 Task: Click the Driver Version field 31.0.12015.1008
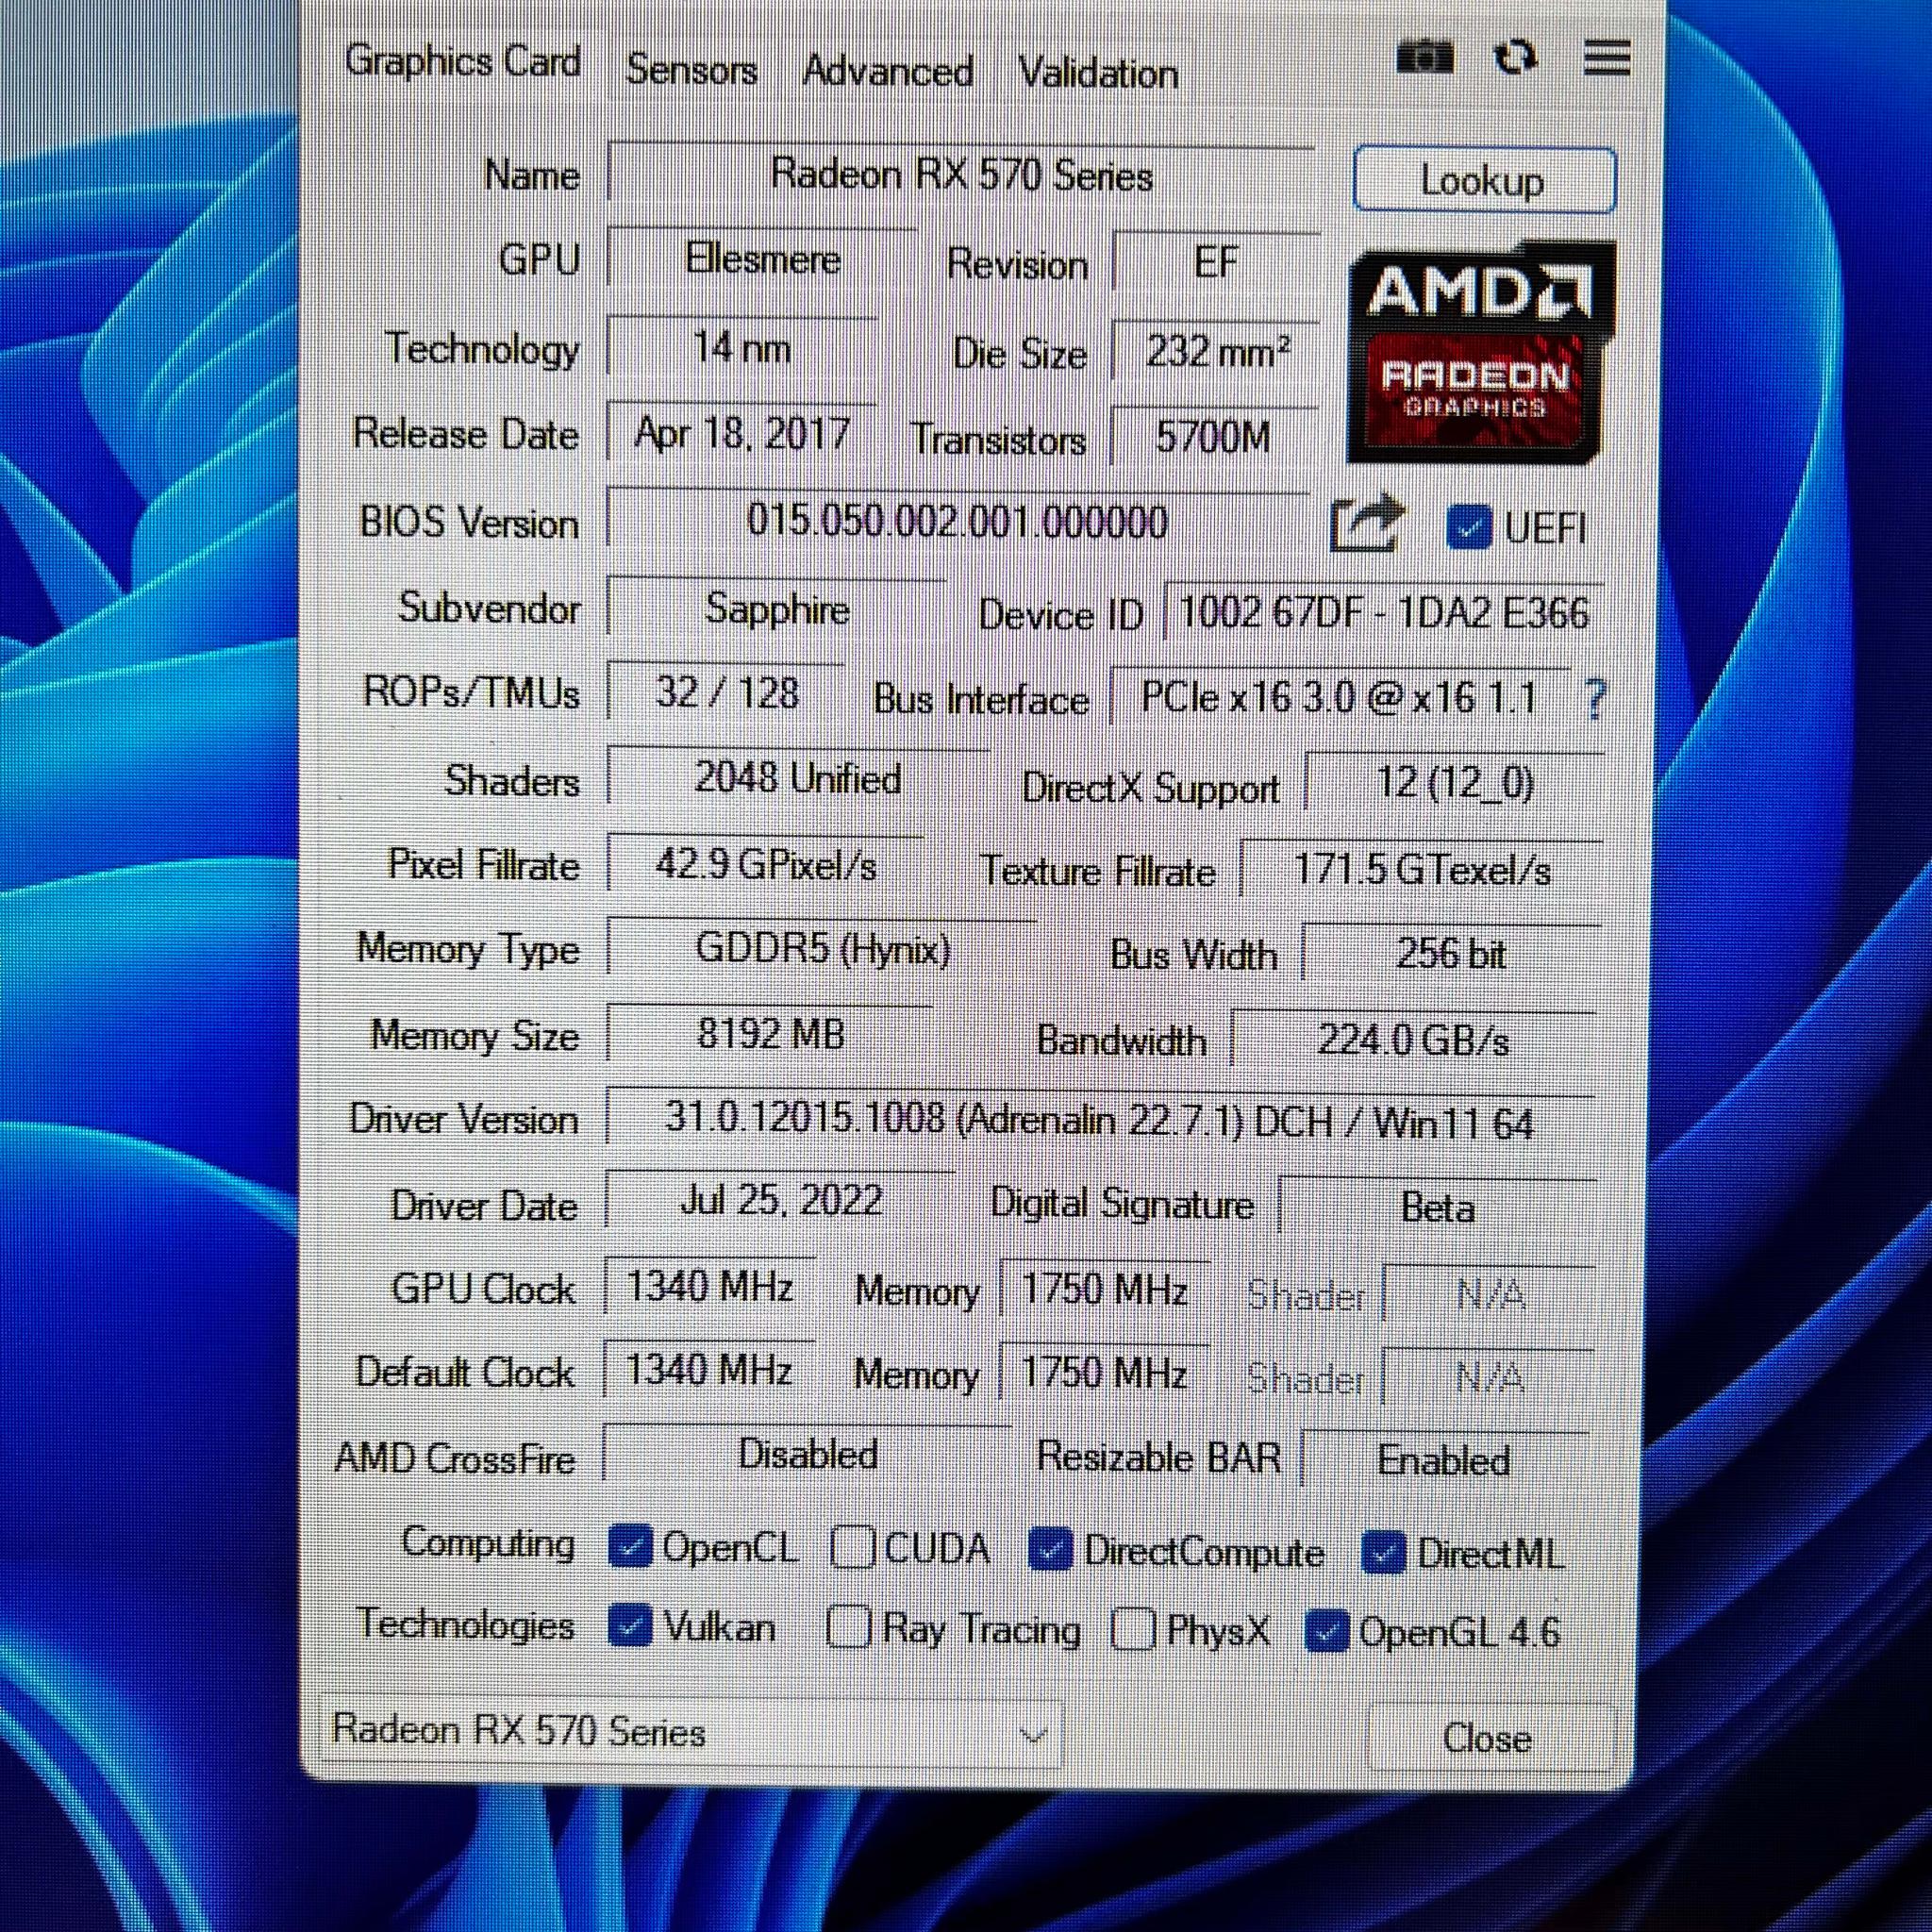click(1100, 1119)
